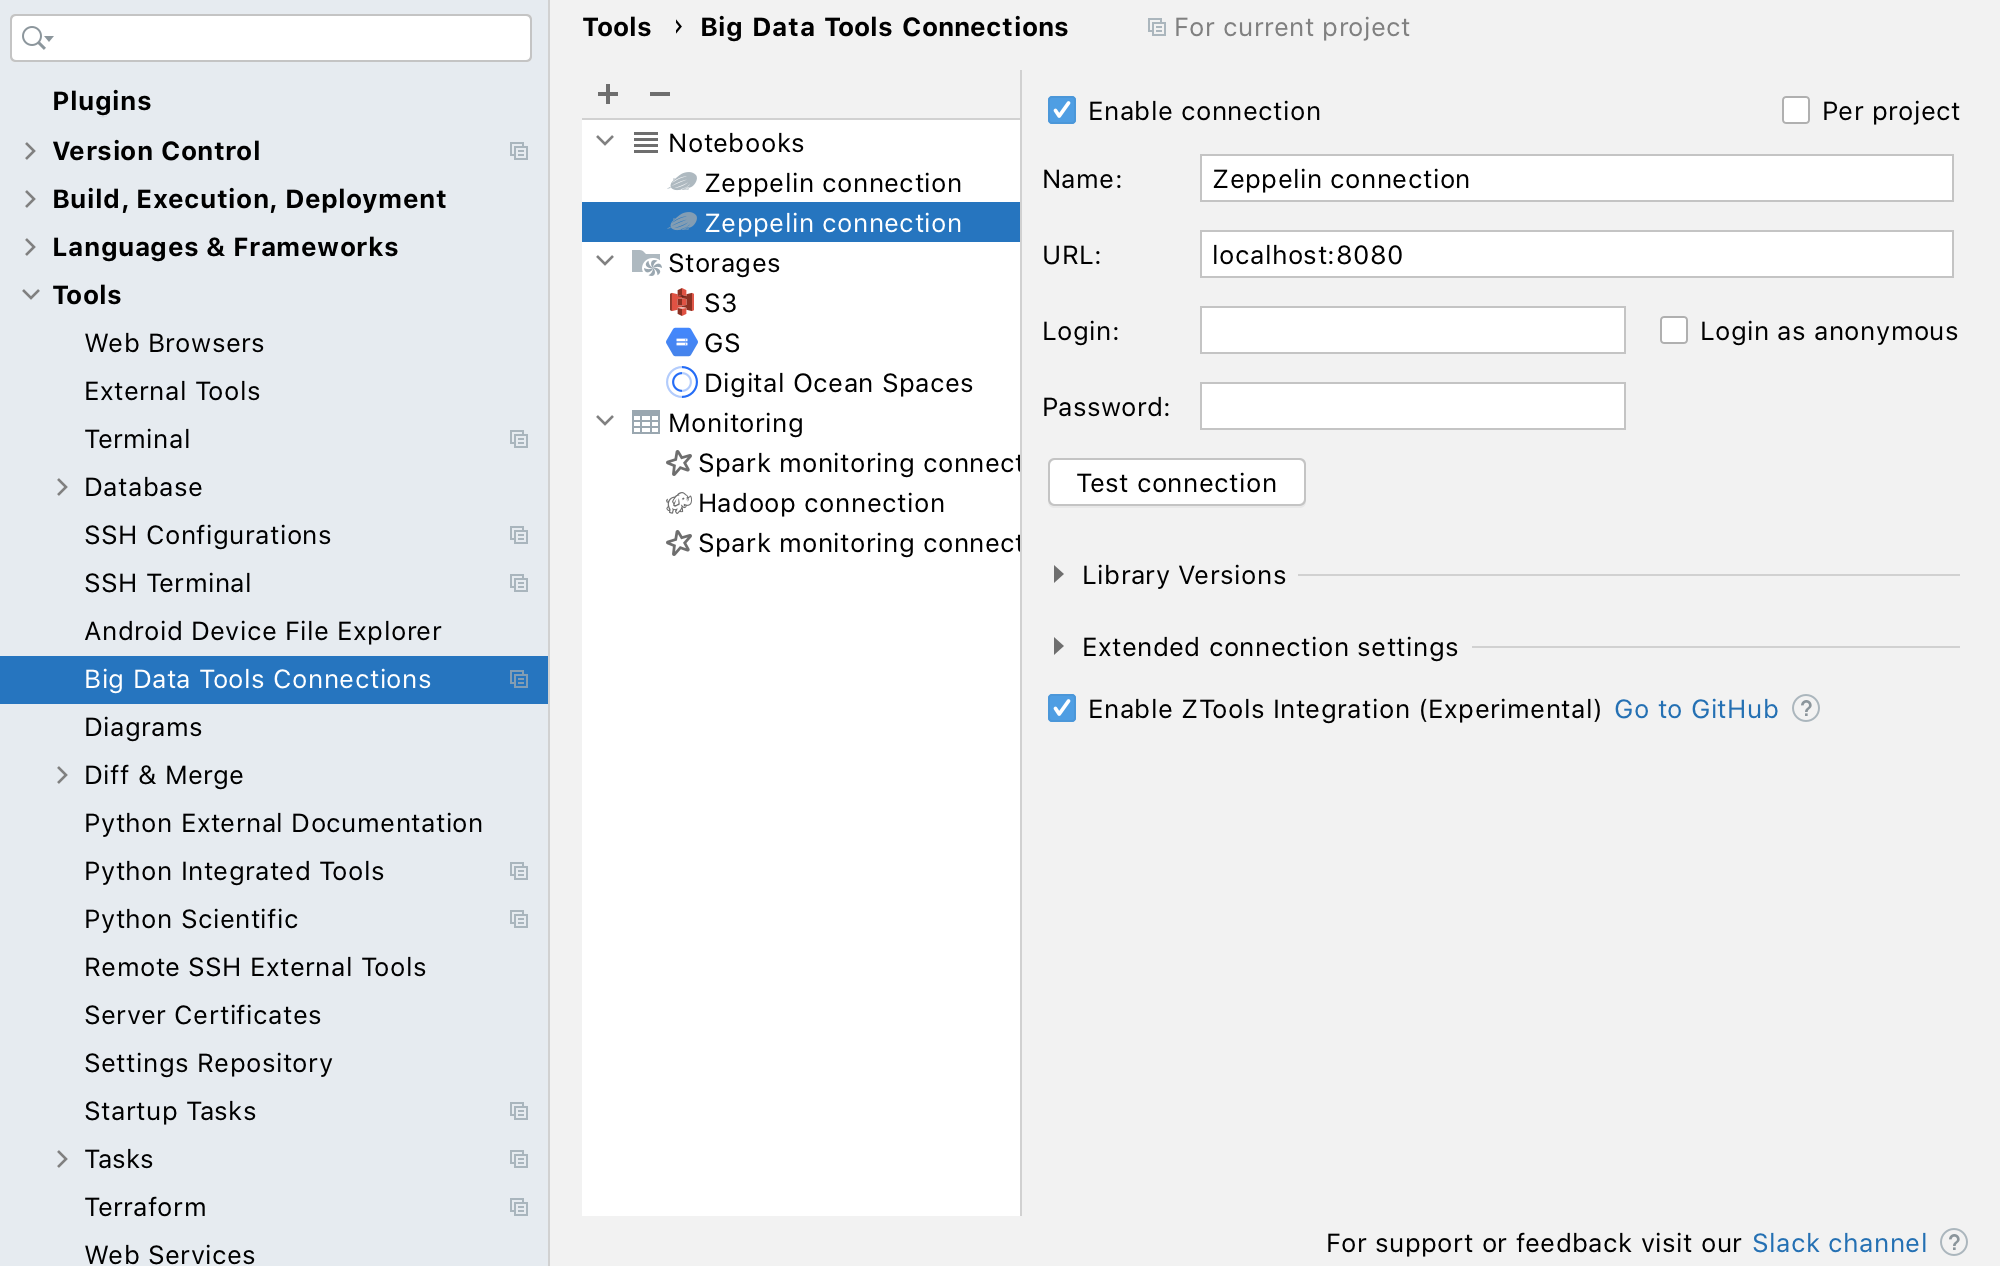Screen dimensions: 2000x1266
Task: Click project-level icon beside Python Integrated Tools
Action: click(x=519, y=871)
